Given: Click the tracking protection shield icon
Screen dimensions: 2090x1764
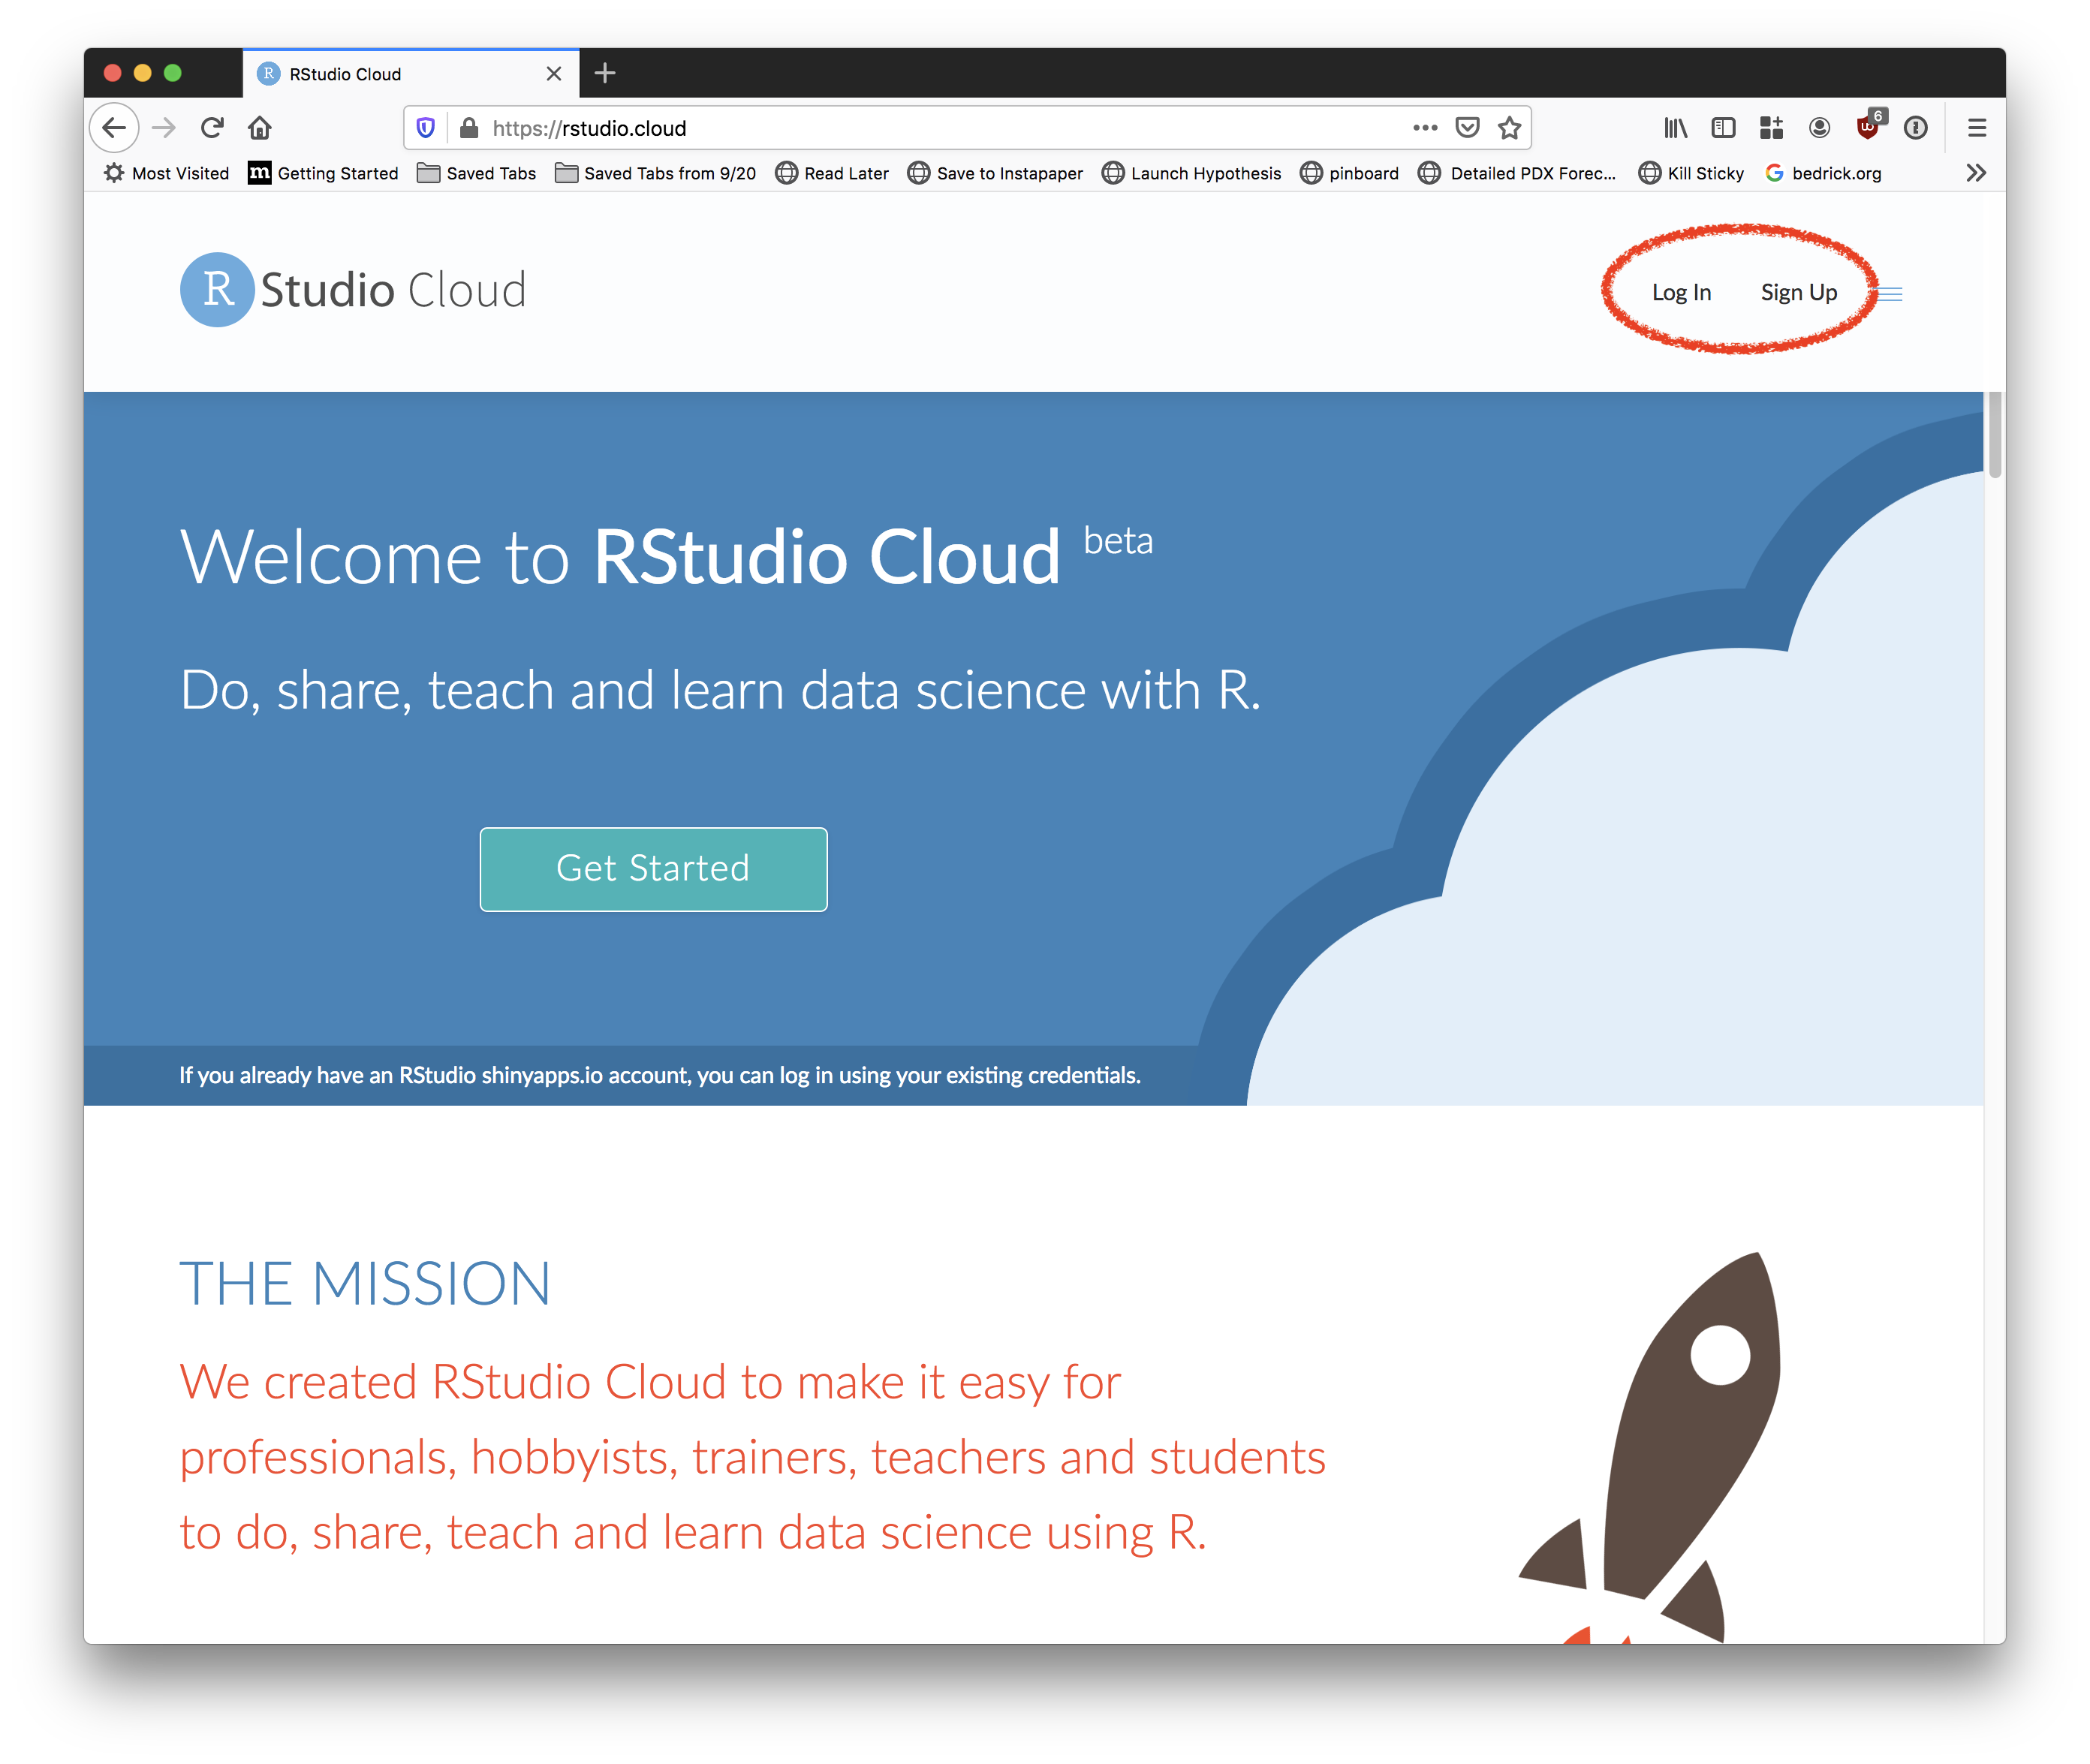Looking at the screenshot, I should click(426, 128).
